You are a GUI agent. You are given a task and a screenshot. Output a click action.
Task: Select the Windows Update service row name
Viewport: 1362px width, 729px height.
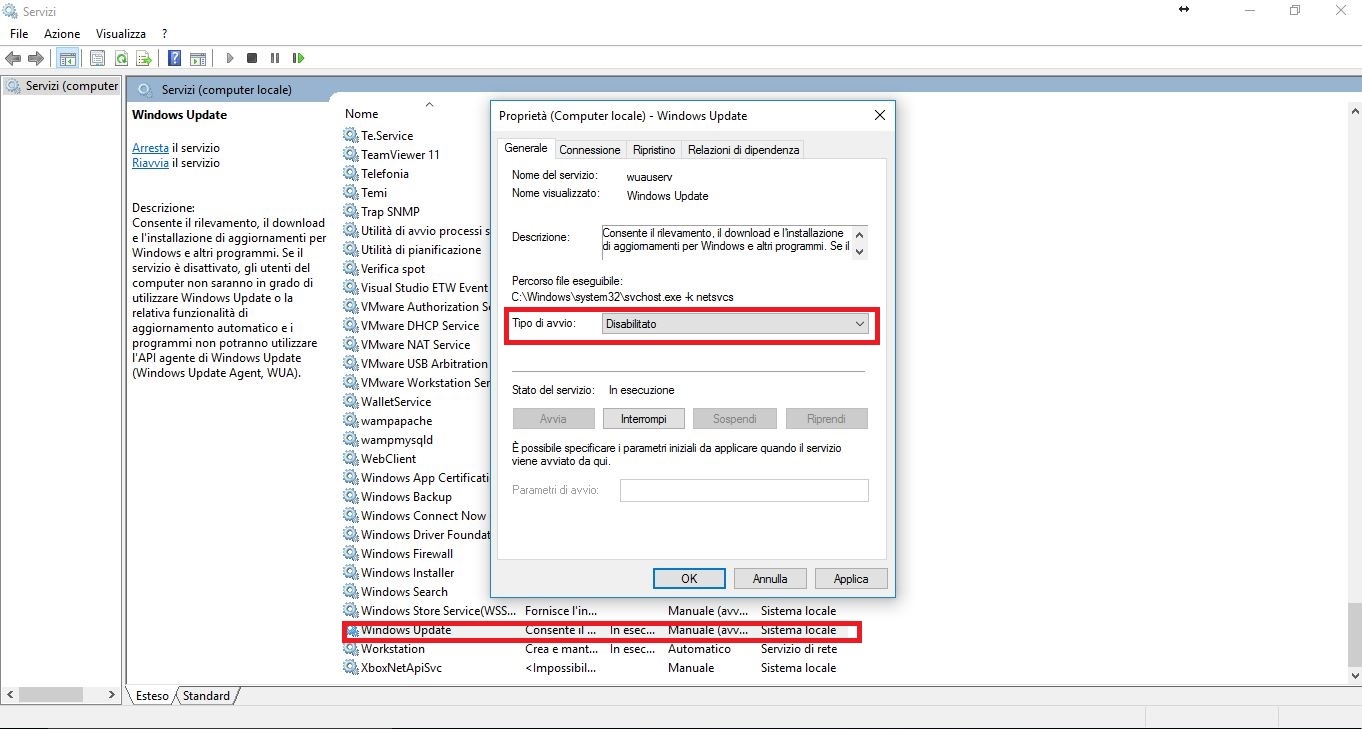pos(406,630)
